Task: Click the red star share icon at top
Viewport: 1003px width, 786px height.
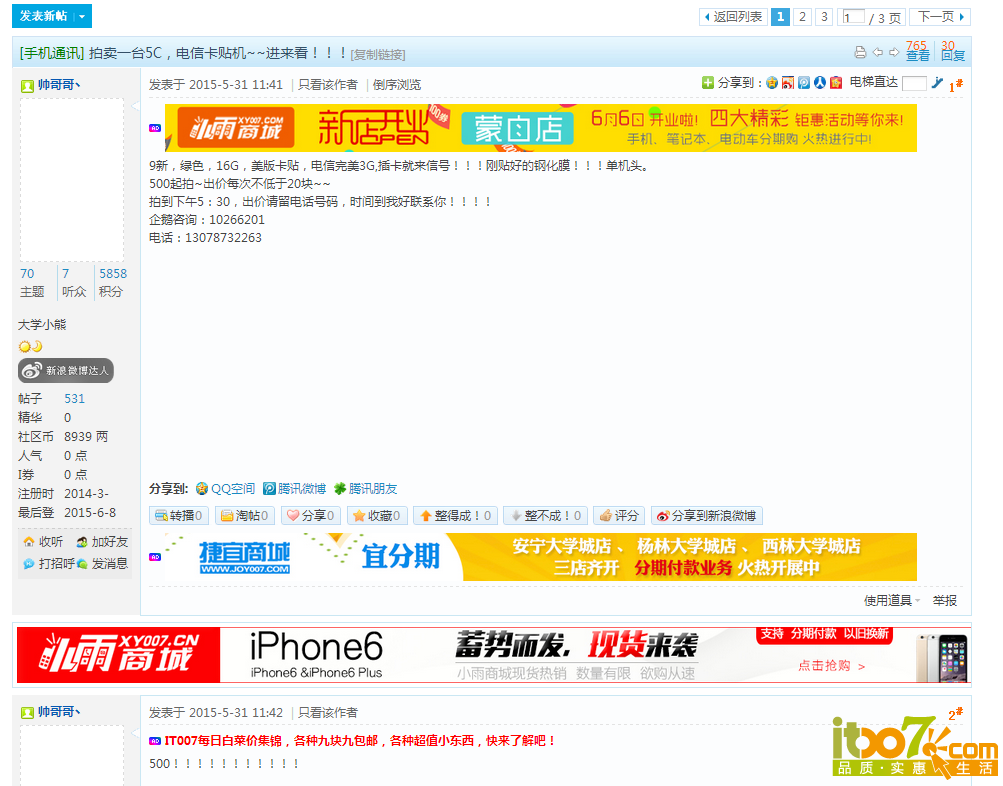Action: tap(836, 83)
